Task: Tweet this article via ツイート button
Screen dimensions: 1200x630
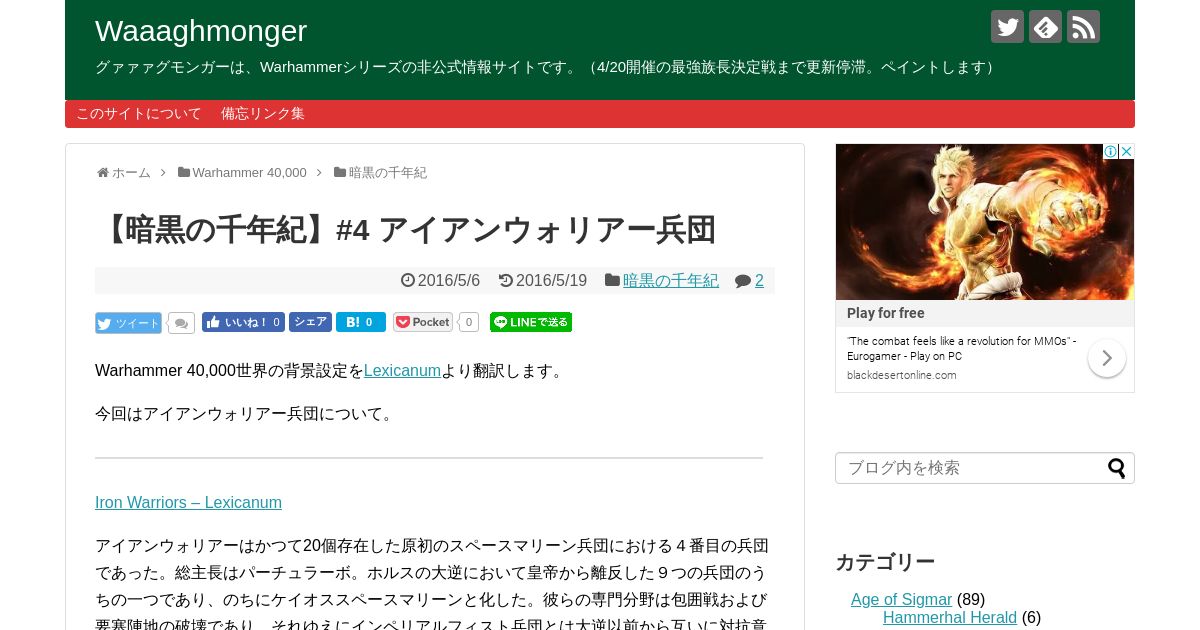Action: pyautogui.click(x=128, y=323)
